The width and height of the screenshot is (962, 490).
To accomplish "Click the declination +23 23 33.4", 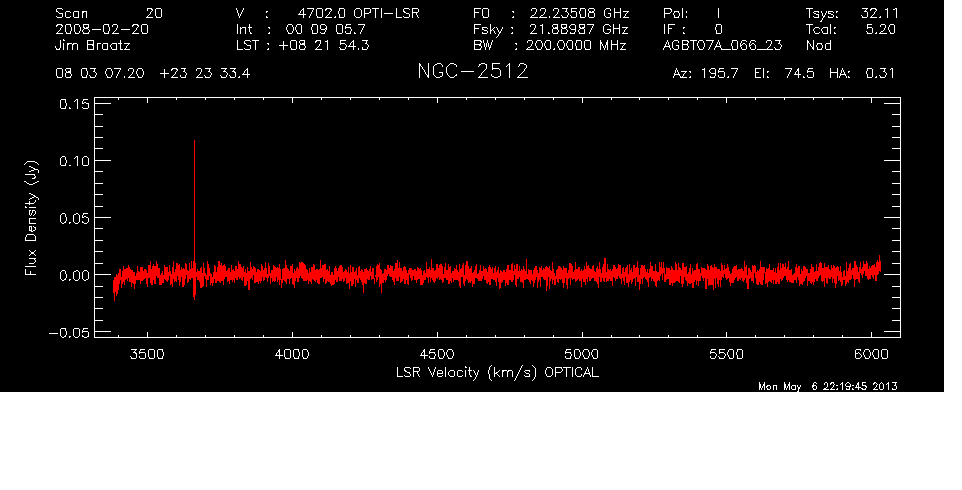I will 205,74.
